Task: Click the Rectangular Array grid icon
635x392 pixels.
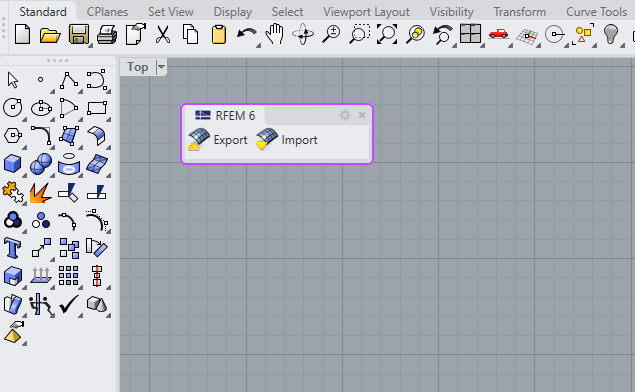Action: 69,276
